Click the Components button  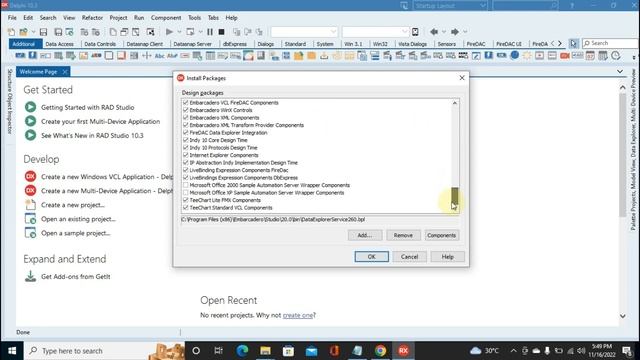441,235
